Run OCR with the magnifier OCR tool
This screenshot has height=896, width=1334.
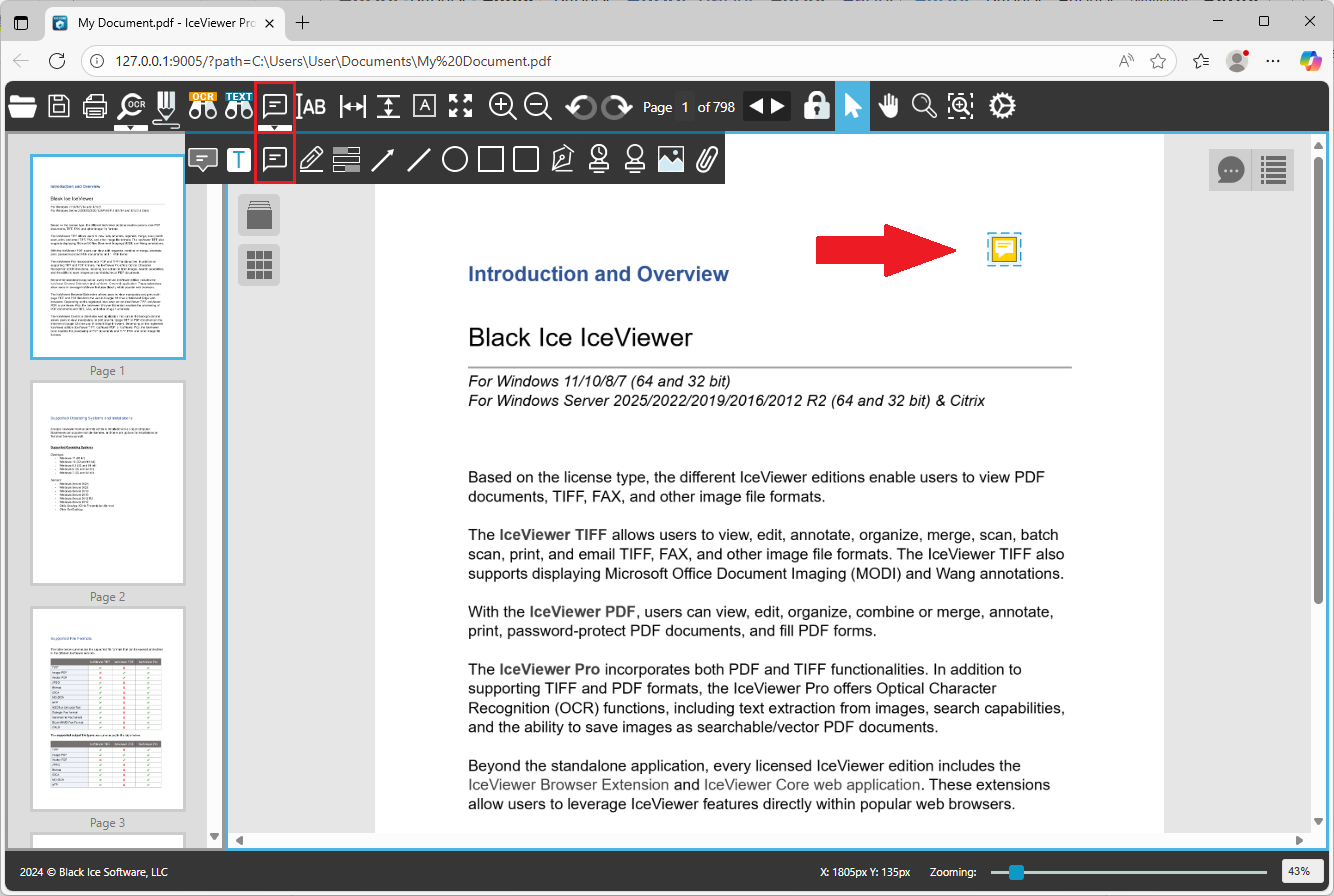click(x=131, y=105)
